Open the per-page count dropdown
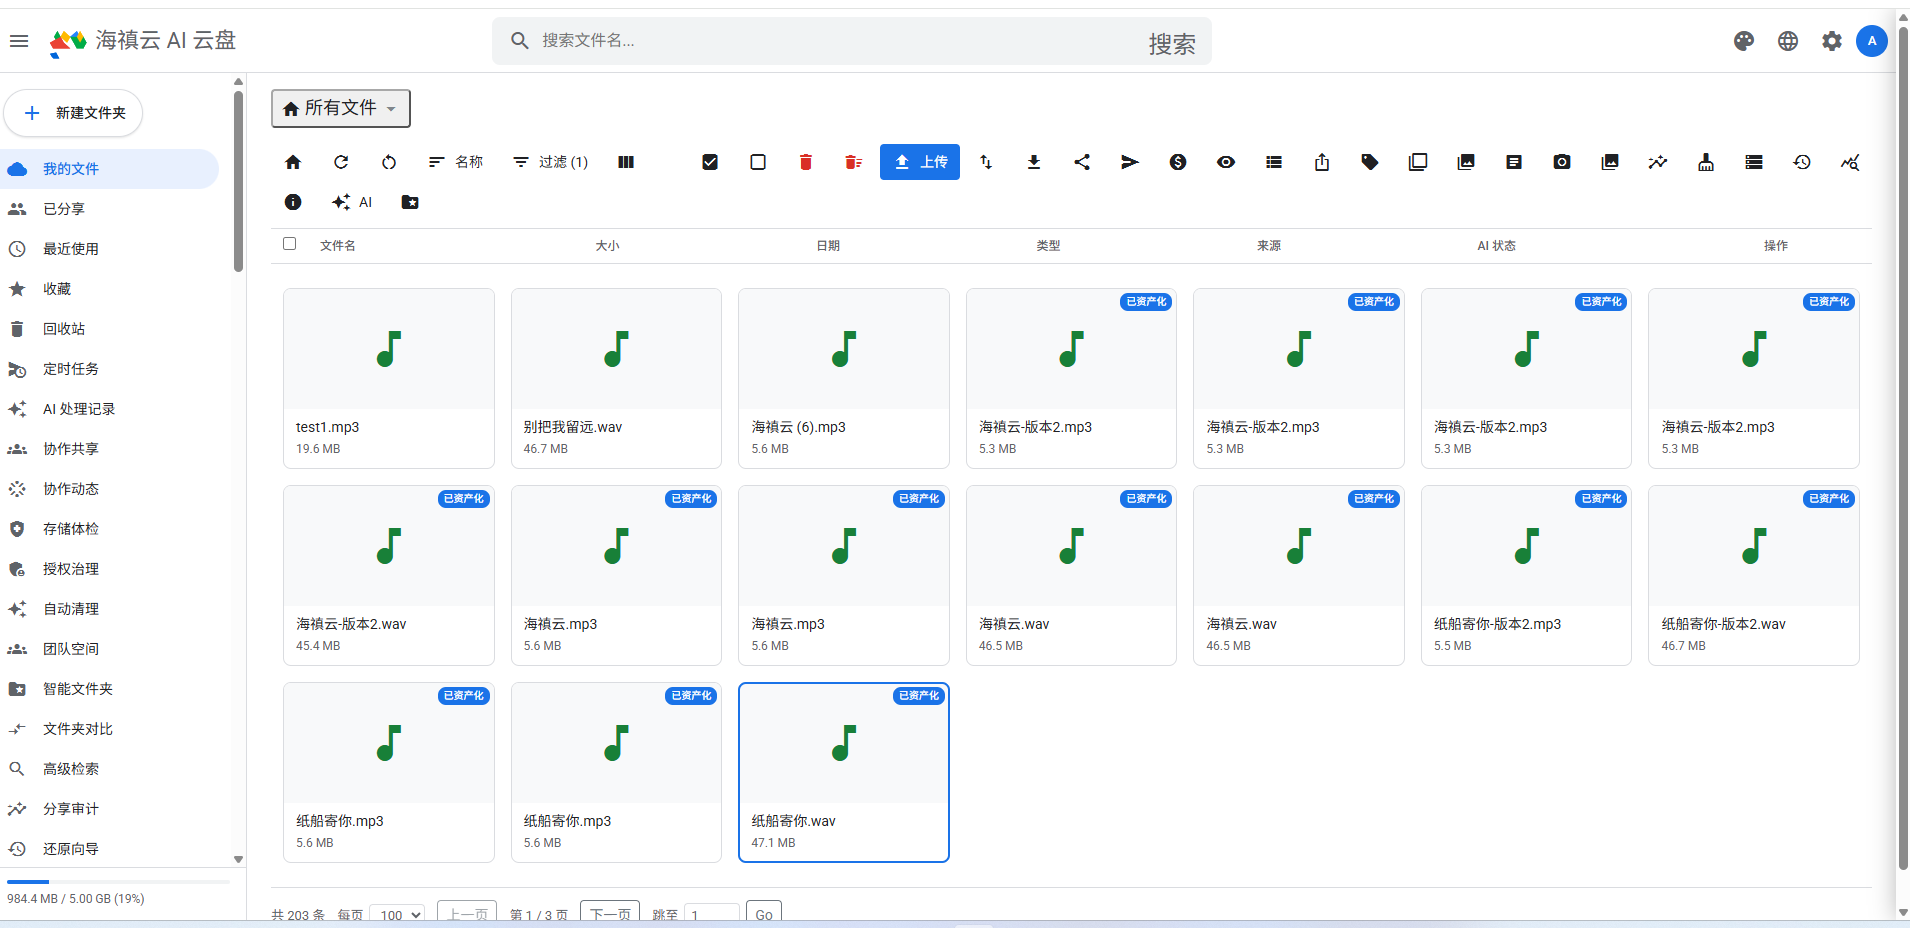The width and height of the screenshot is (1910, 928). pos(397,914)
